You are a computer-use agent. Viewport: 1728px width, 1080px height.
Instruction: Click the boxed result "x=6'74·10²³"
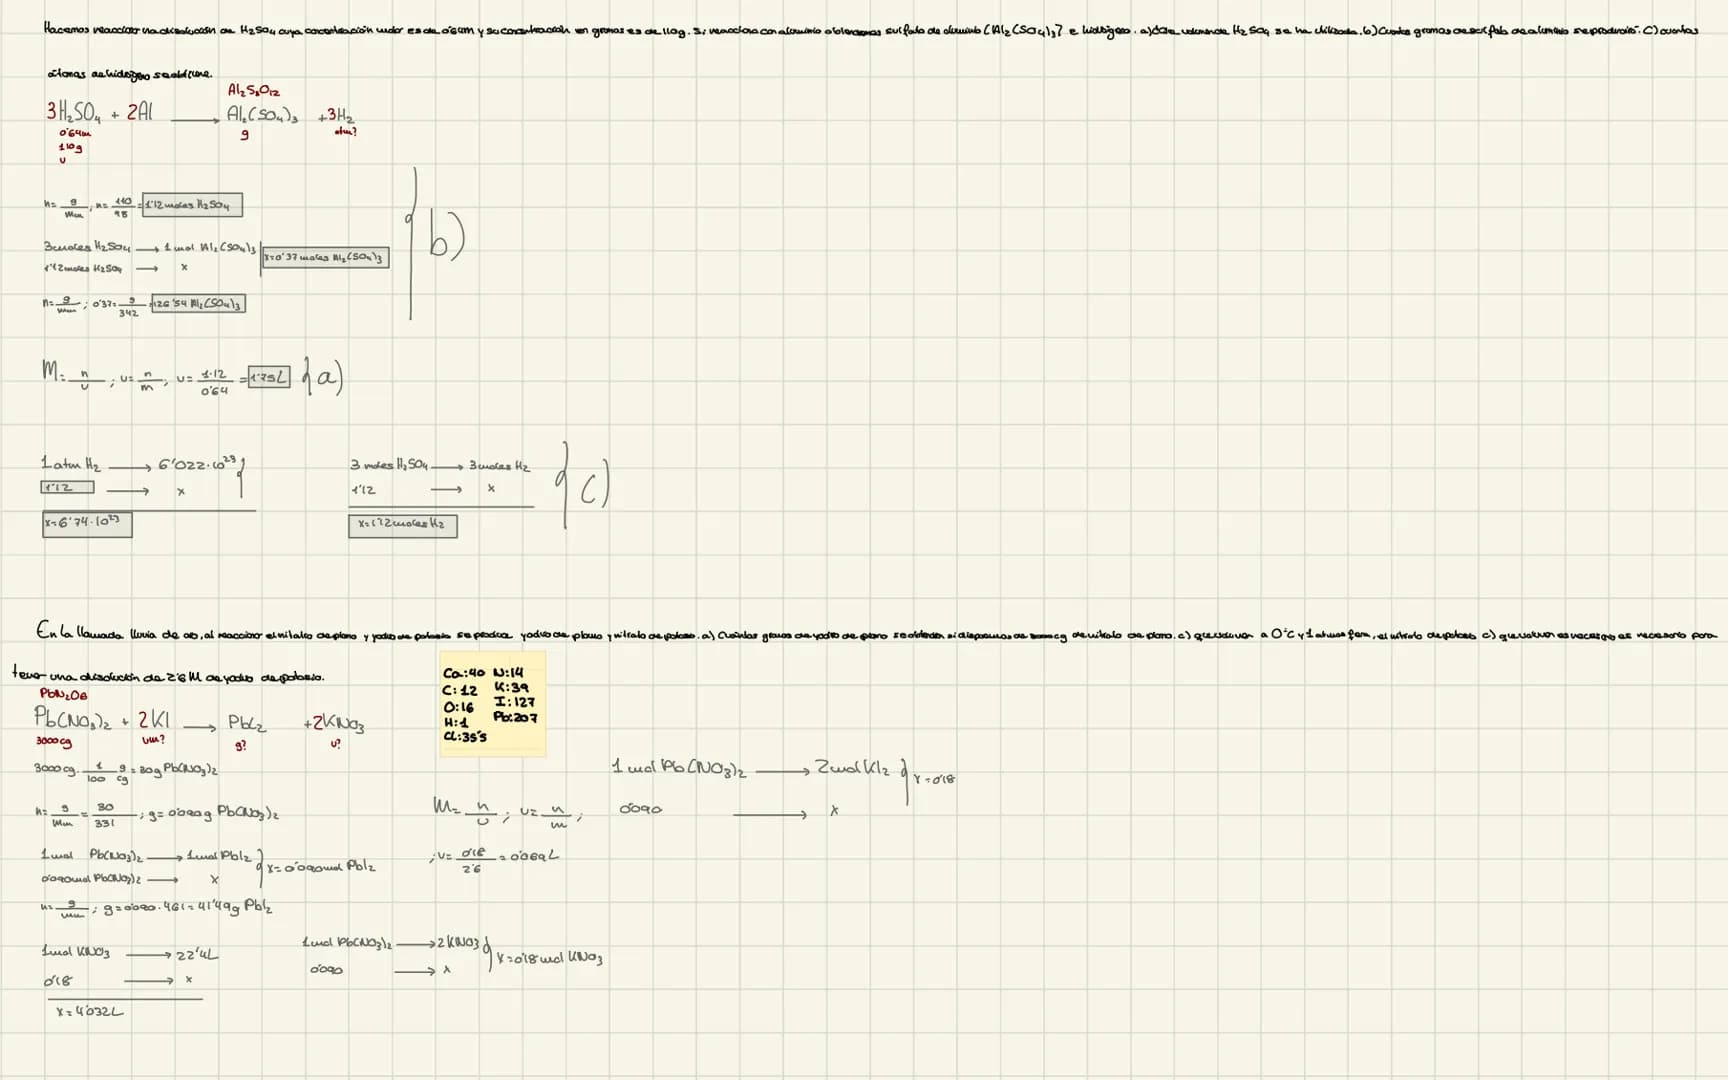(87, 524)
